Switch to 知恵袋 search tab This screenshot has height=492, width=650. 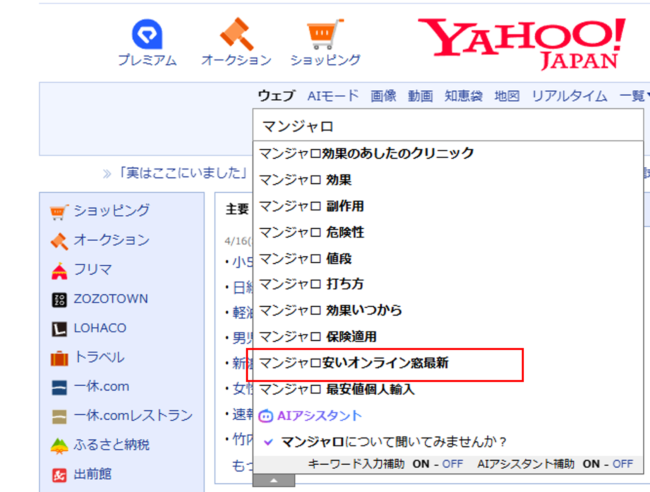463,96
